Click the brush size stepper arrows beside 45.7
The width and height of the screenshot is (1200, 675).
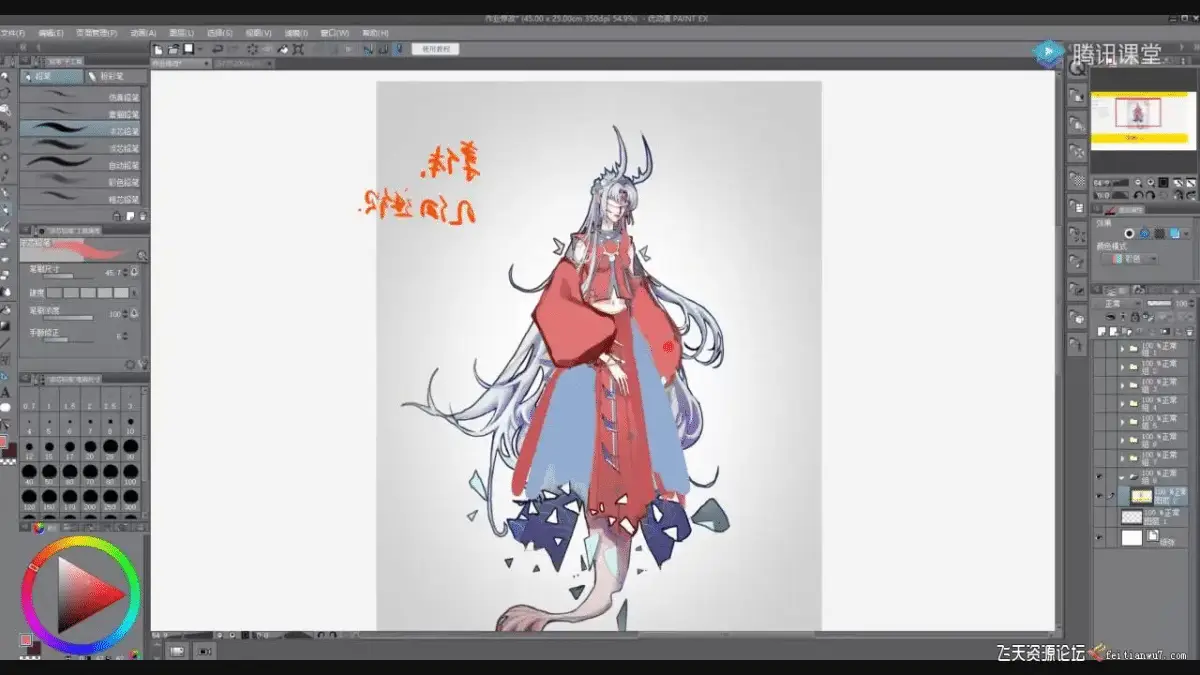tap(126, 272)
